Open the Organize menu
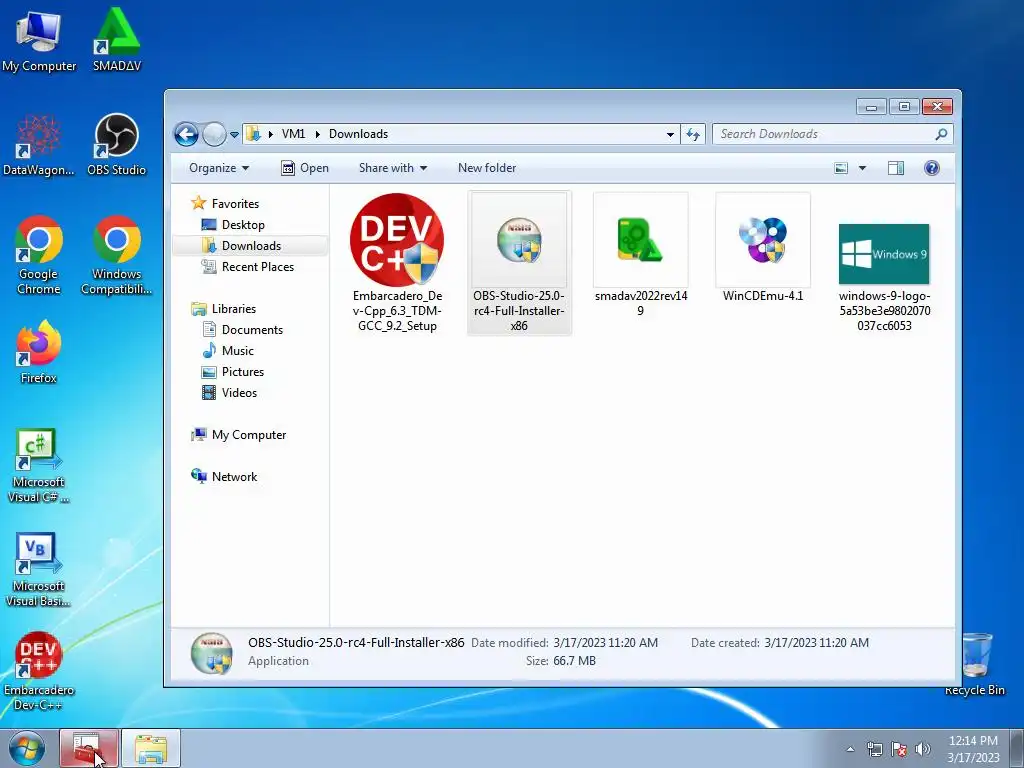The height and width of the screenshot is (768, 1024). coord(219,168)
